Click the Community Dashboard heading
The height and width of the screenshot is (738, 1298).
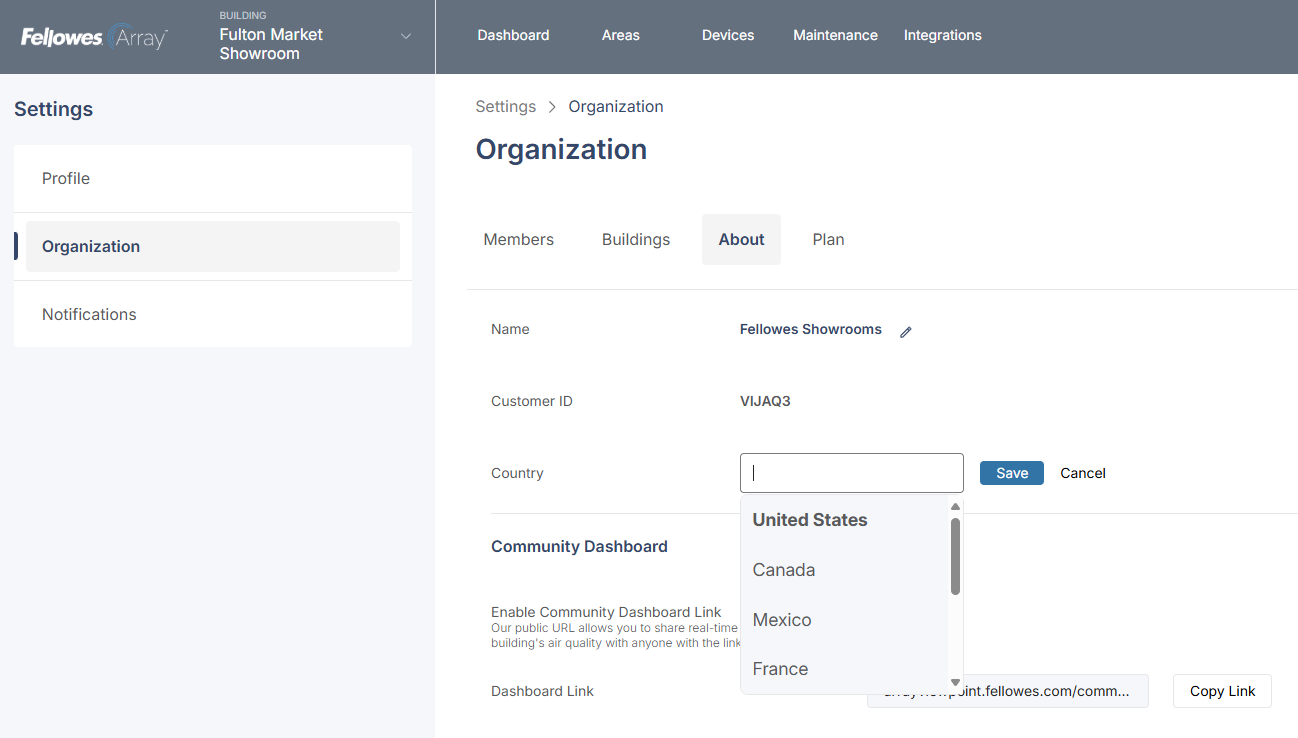[579, 547]
